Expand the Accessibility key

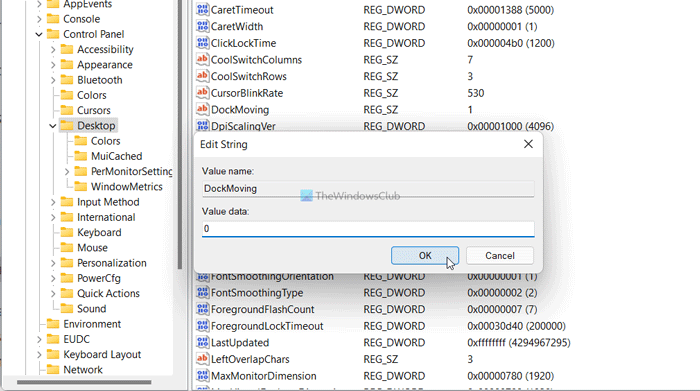(x=53, y=50)
